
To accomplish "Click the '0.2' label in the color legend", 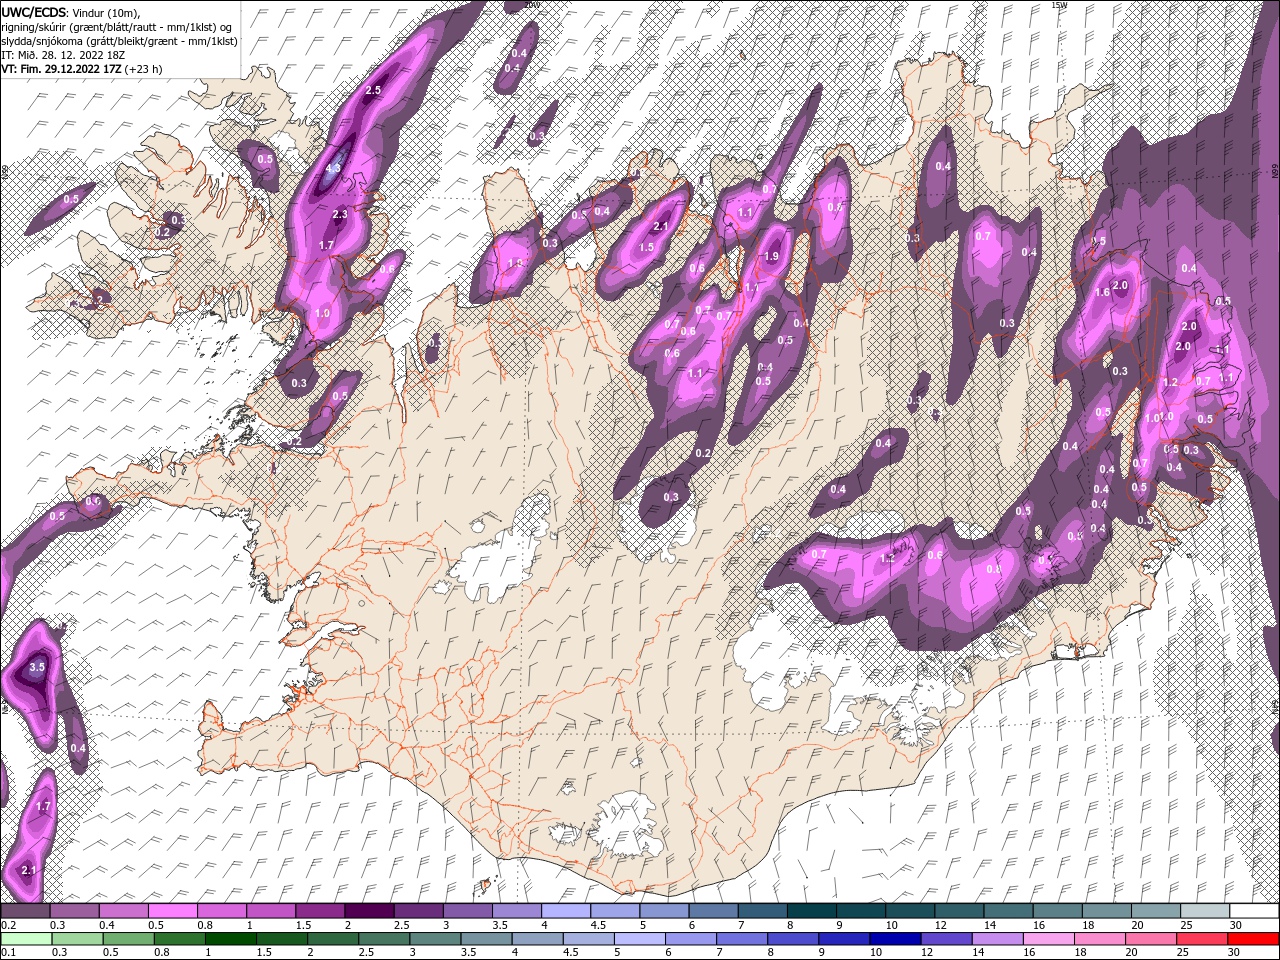I will tap(9, 925).
